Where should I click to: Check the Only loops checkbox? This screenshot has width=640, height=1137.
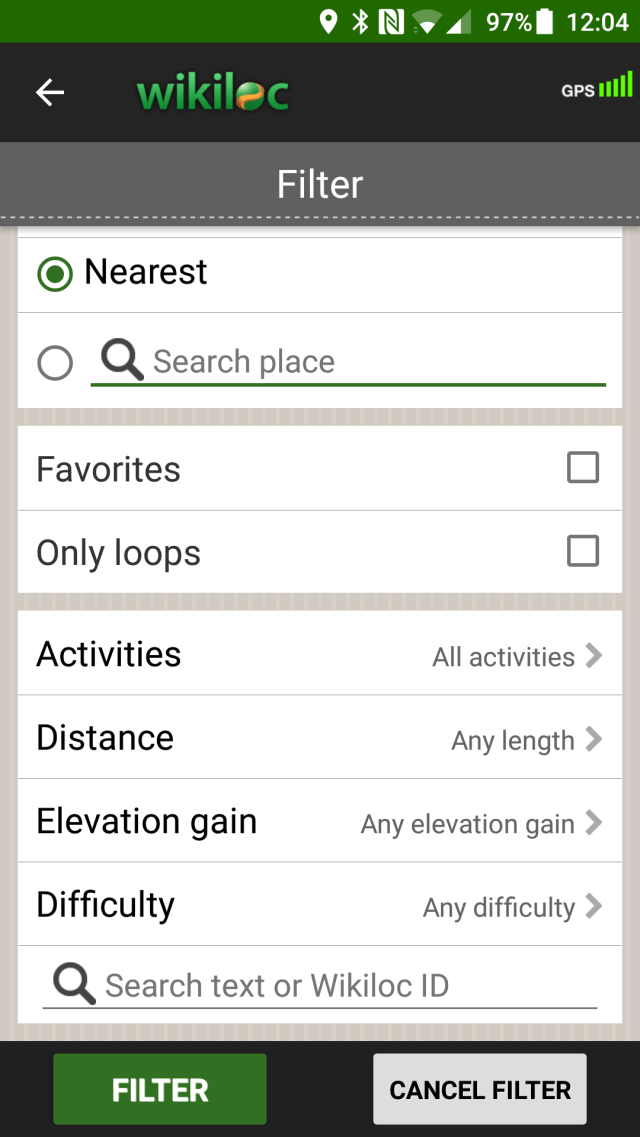[x=583, y=551]
